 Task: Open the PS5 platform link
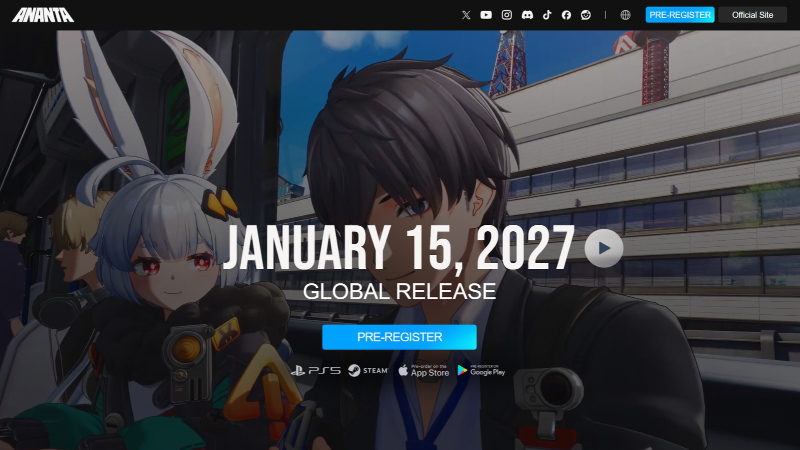coord(316,371)
